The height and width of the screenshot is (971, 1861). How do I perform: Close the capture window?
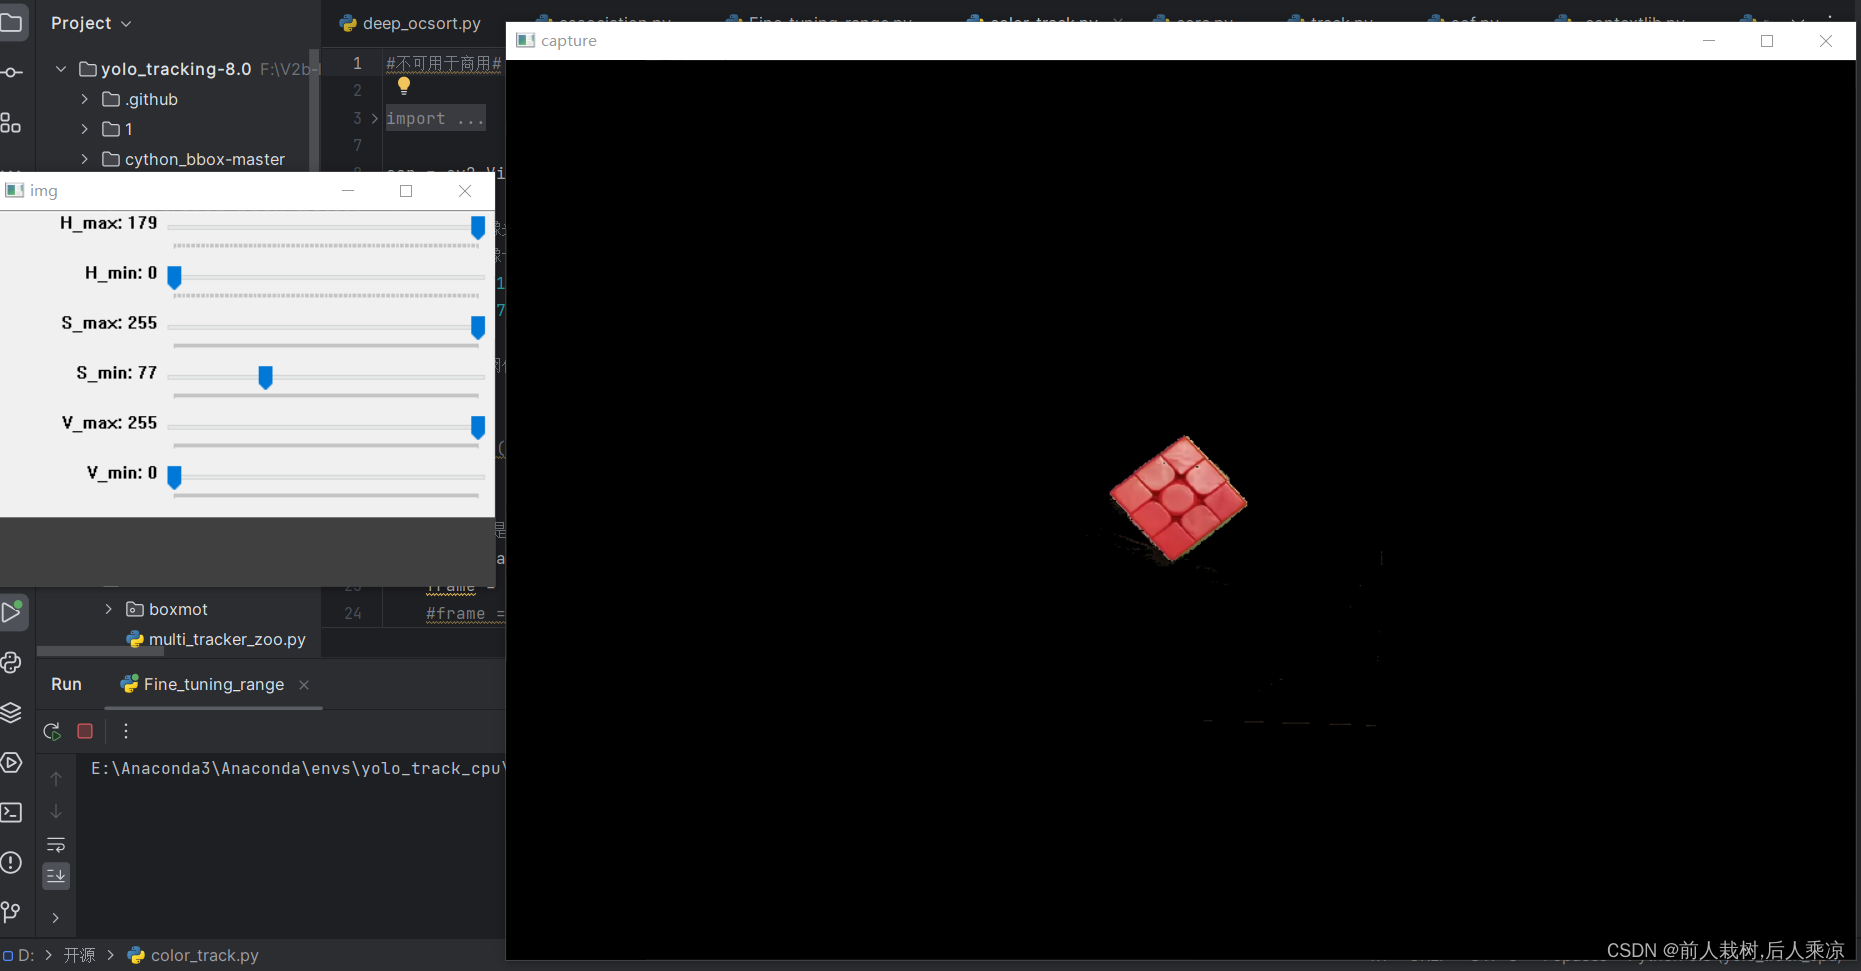(1826, 41)
